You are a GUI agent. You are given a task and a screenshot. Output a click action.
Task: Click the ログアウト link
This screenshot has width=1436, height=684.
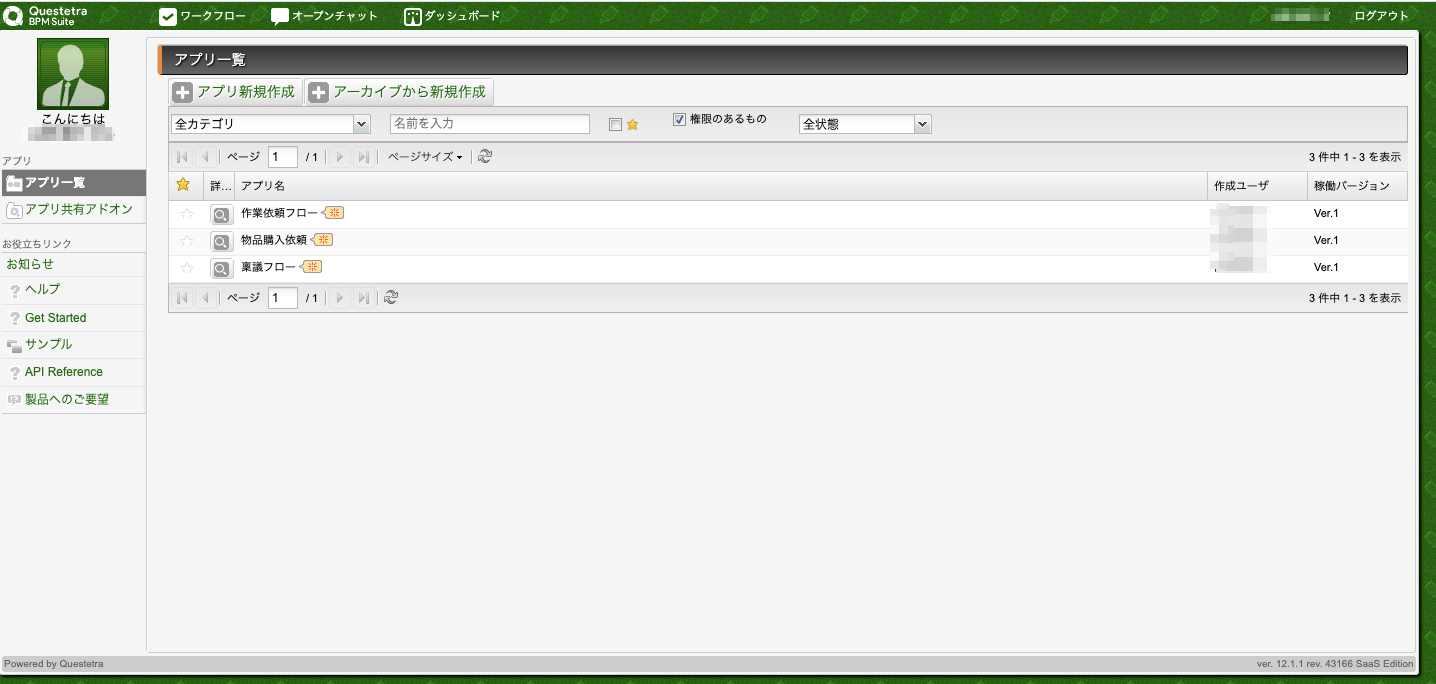pos(1381,16)
